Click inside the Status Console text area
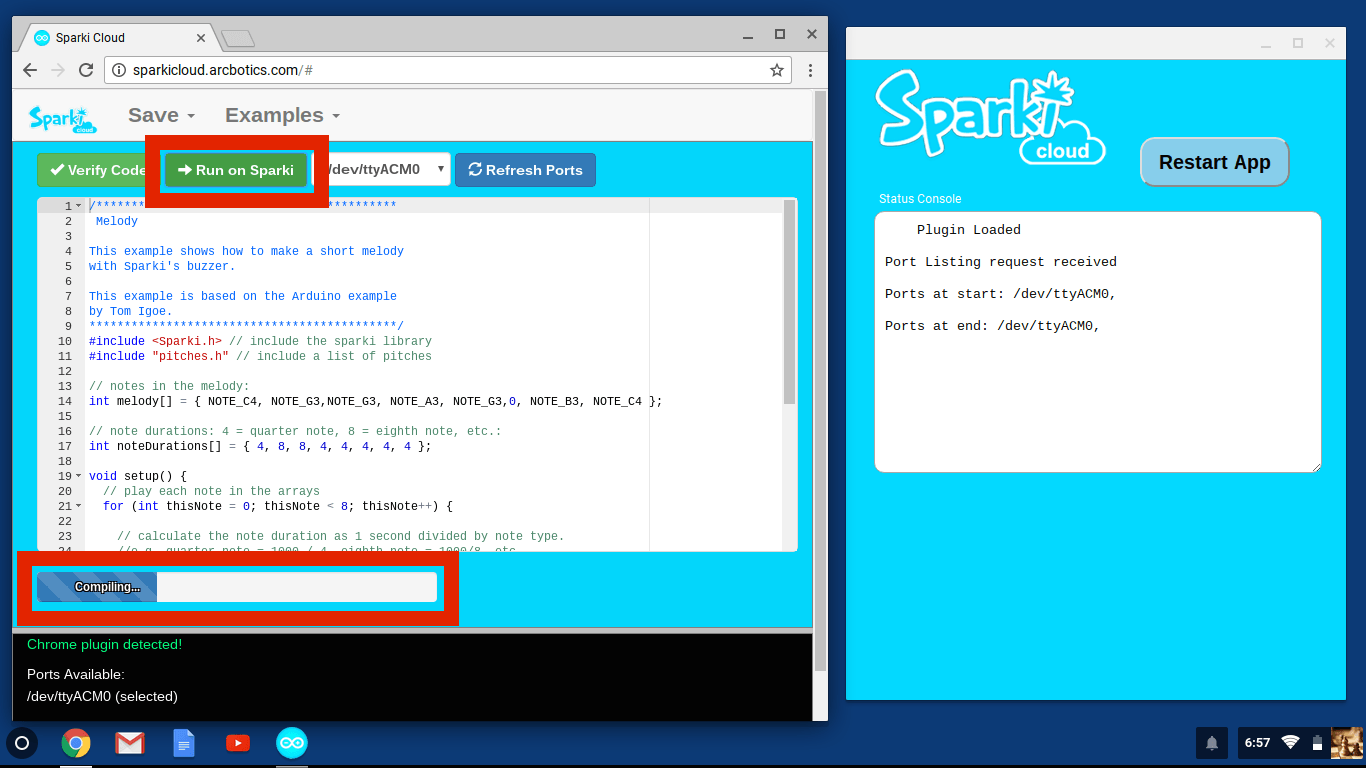 [x=1098, y=342]
